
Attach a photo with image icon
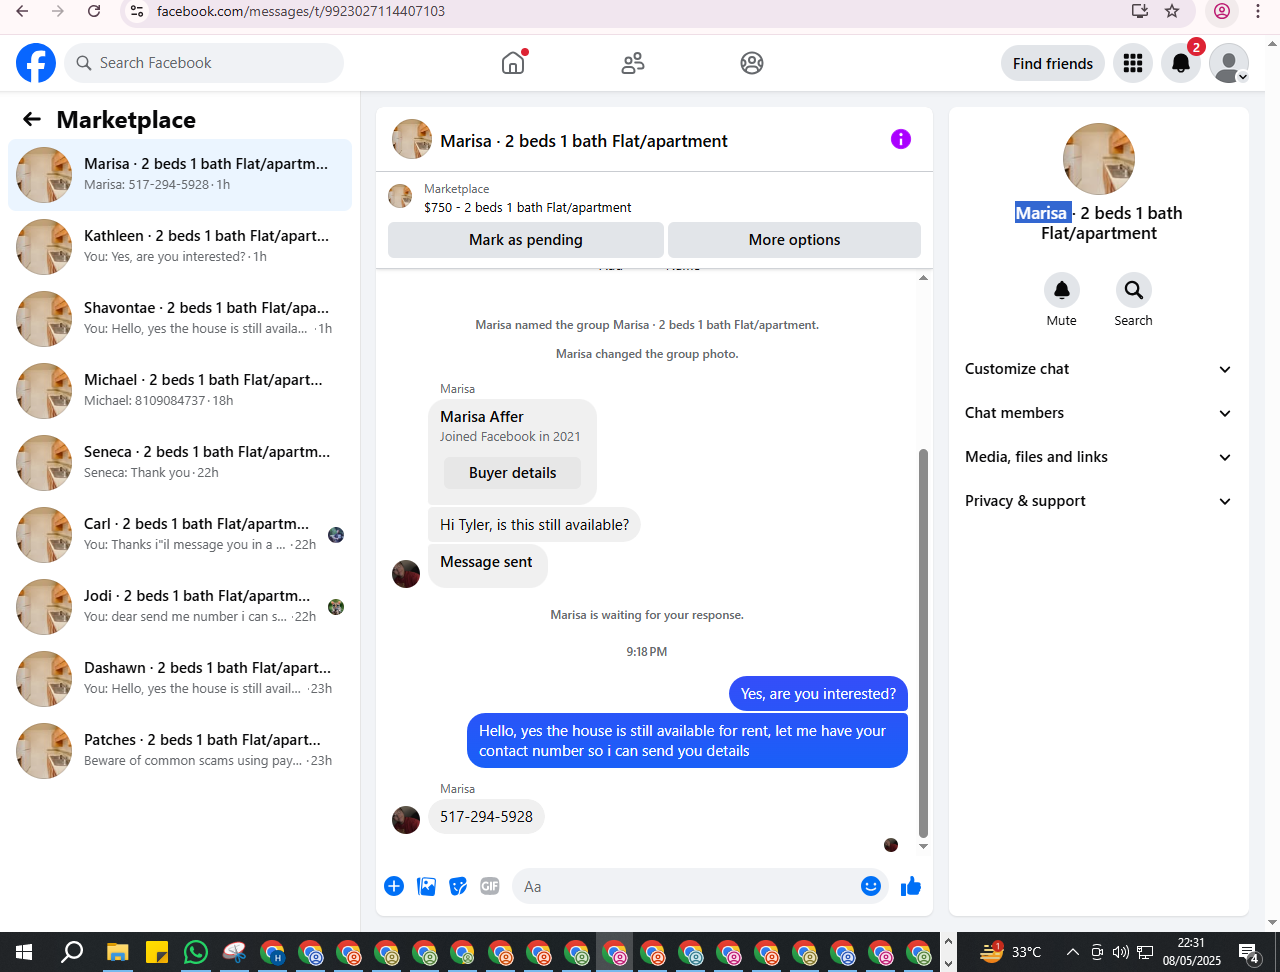(426, 886)
